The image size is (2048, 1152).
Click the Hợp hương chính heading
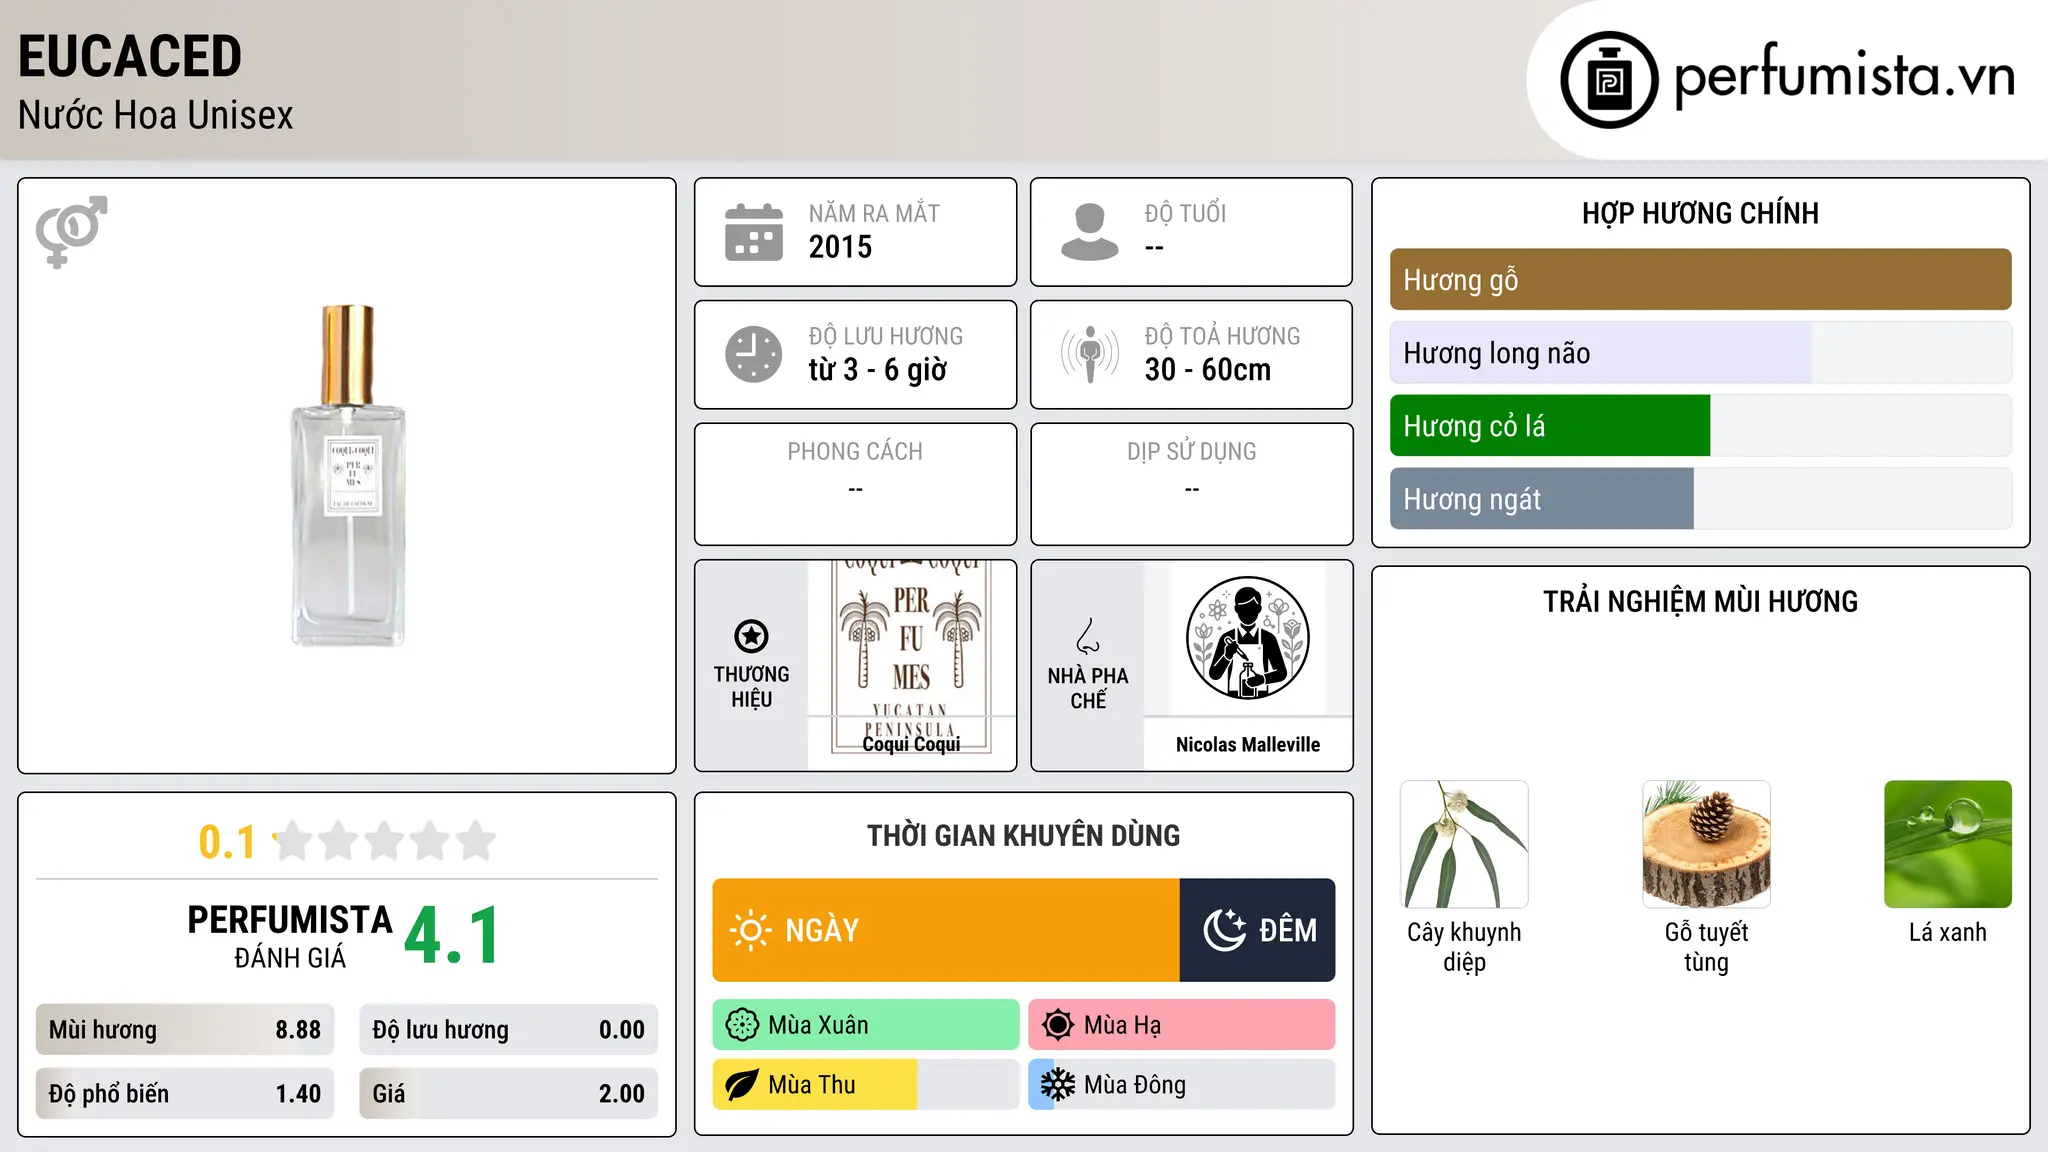coord(1700,213)
